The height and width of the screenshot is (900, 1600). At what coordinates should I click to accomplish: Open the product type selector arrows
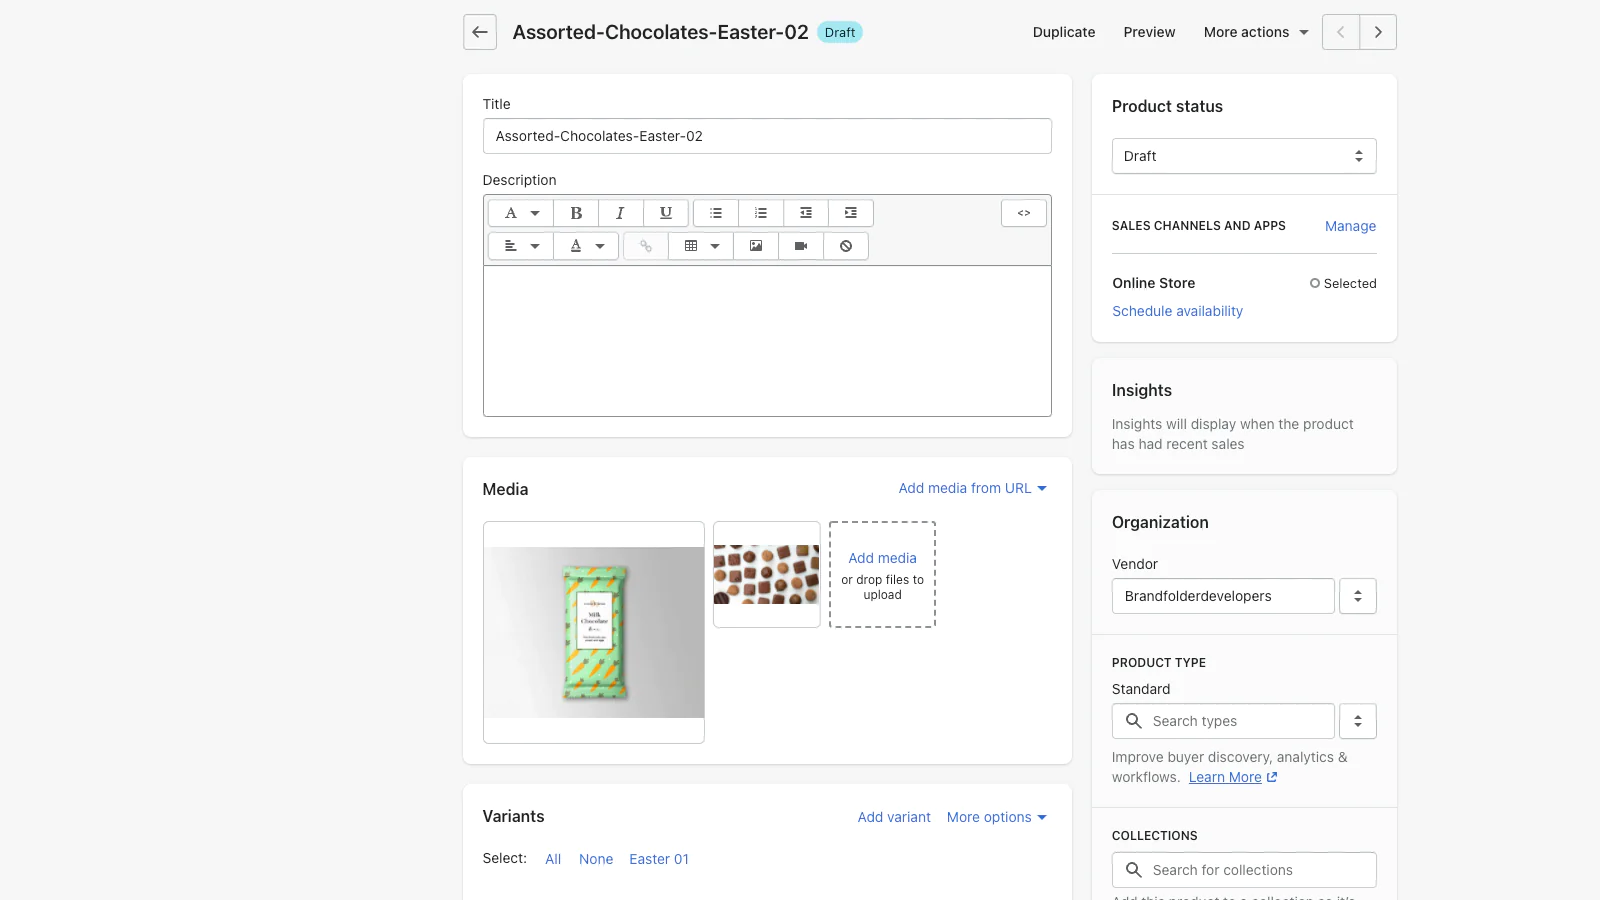pyautogui.click(x=1358, y=721)
